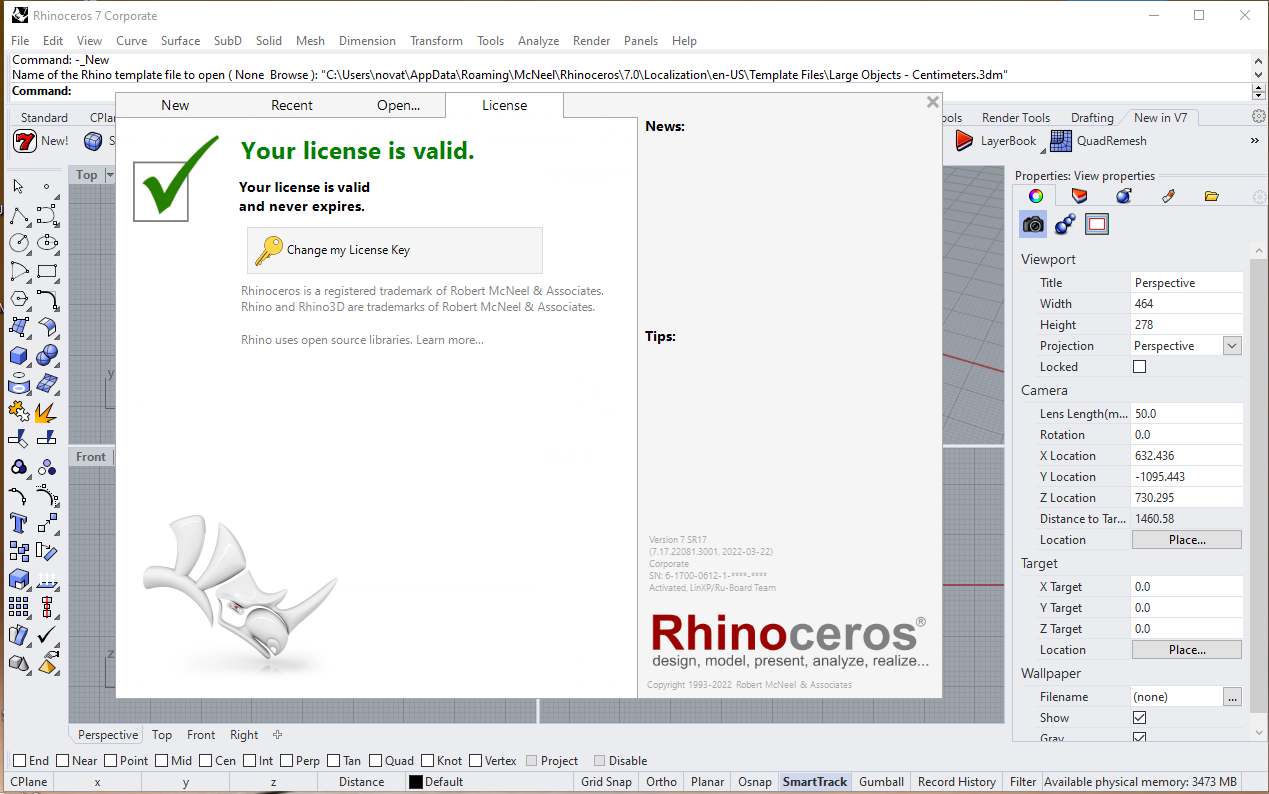Enable the Int osnap checkbox
Image resolution: width=1269 pixels, height=794 pixels.
coord(249,761)
